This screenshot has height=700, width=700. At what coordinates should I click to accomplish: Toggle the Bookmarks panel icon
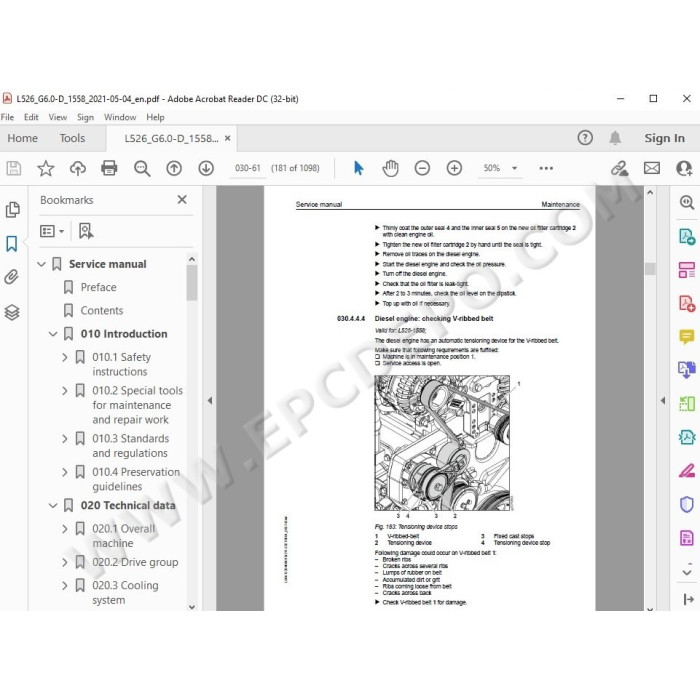pos(12,244)
